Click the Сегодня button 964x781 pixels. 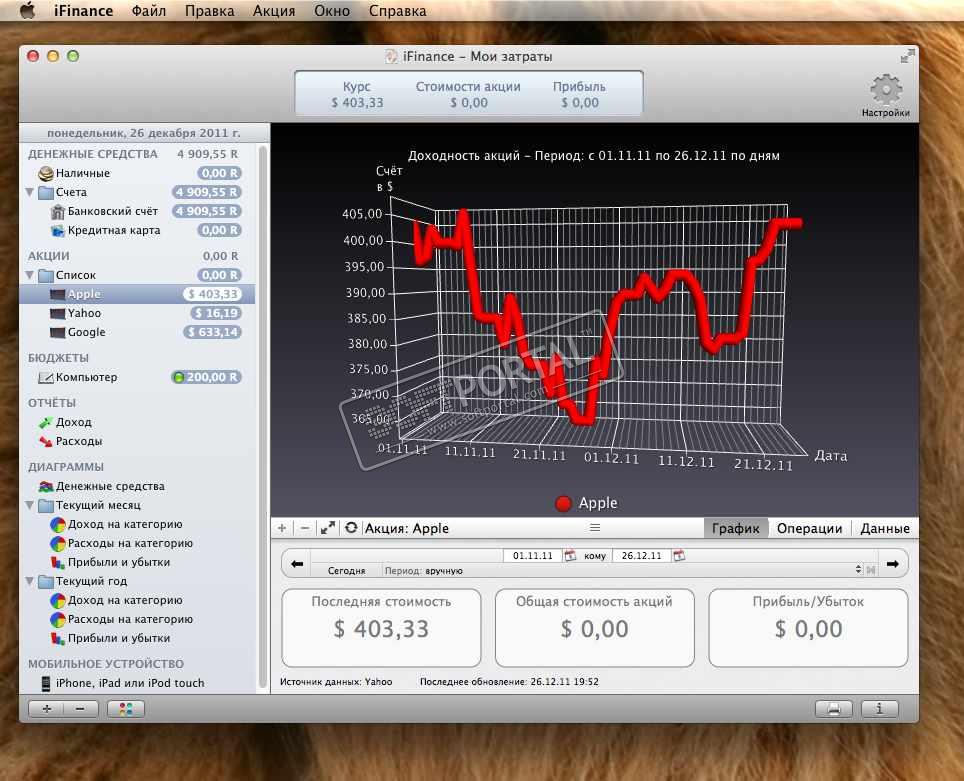346,571
